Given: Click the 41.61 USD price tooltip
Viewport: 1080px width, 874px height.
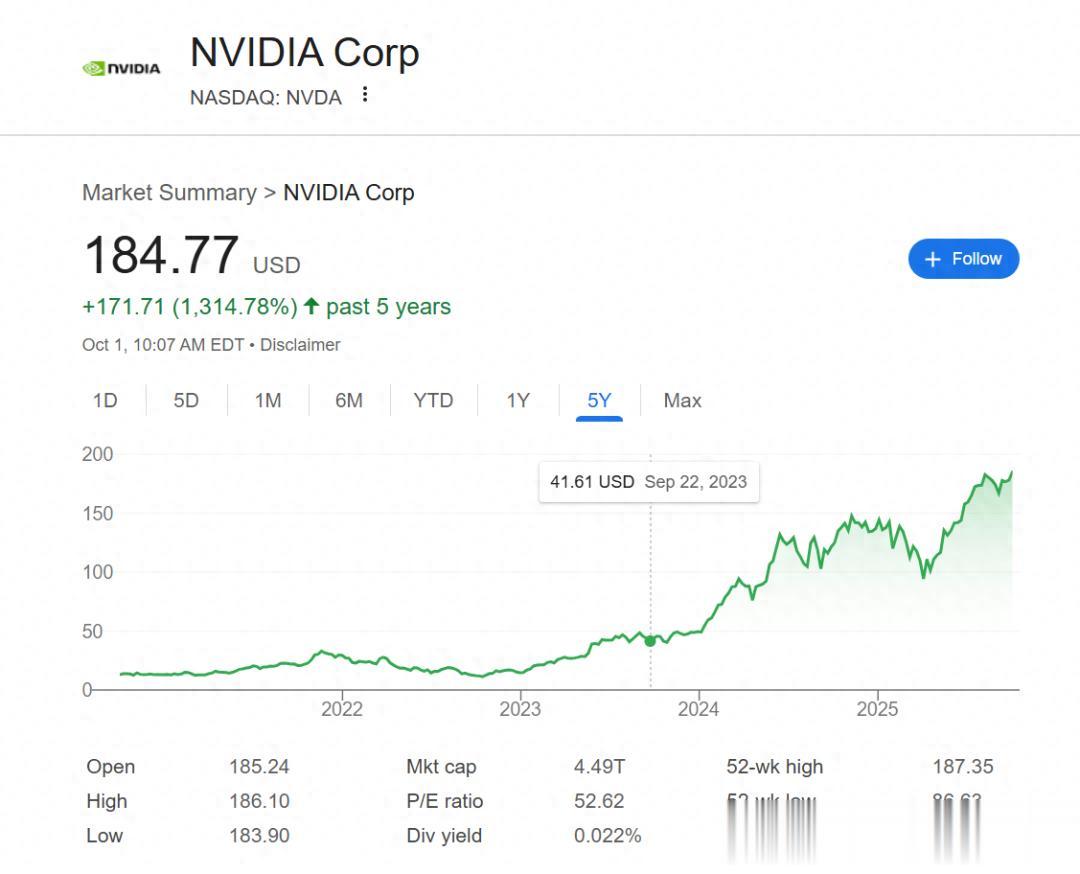Looking at the screenshot, I should click(x=648, y=482).
